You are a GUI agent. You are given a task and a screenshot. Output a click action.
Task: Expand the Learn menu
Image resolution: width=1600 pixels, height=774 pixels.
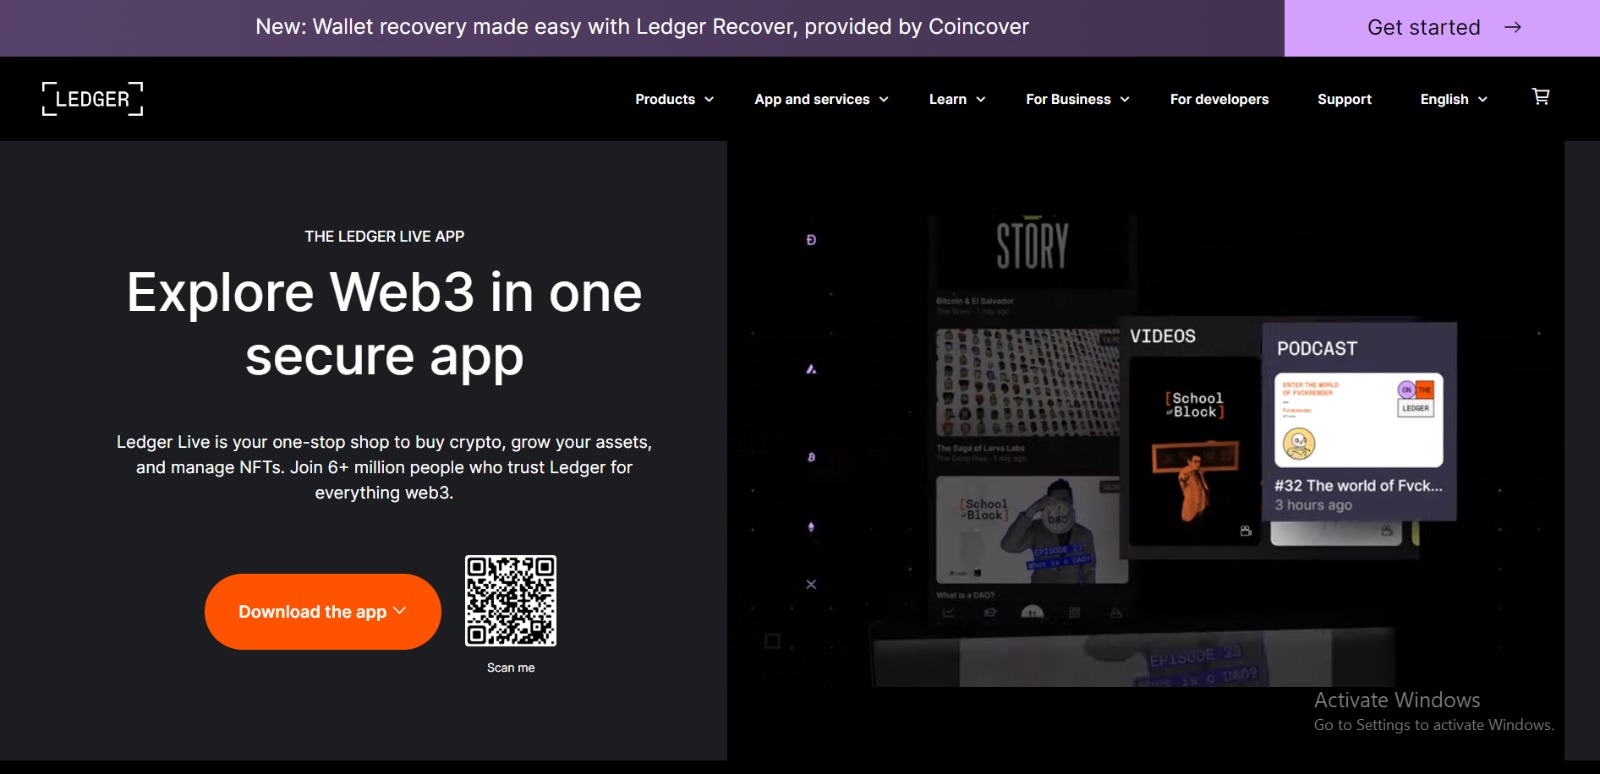coord(957,99)
